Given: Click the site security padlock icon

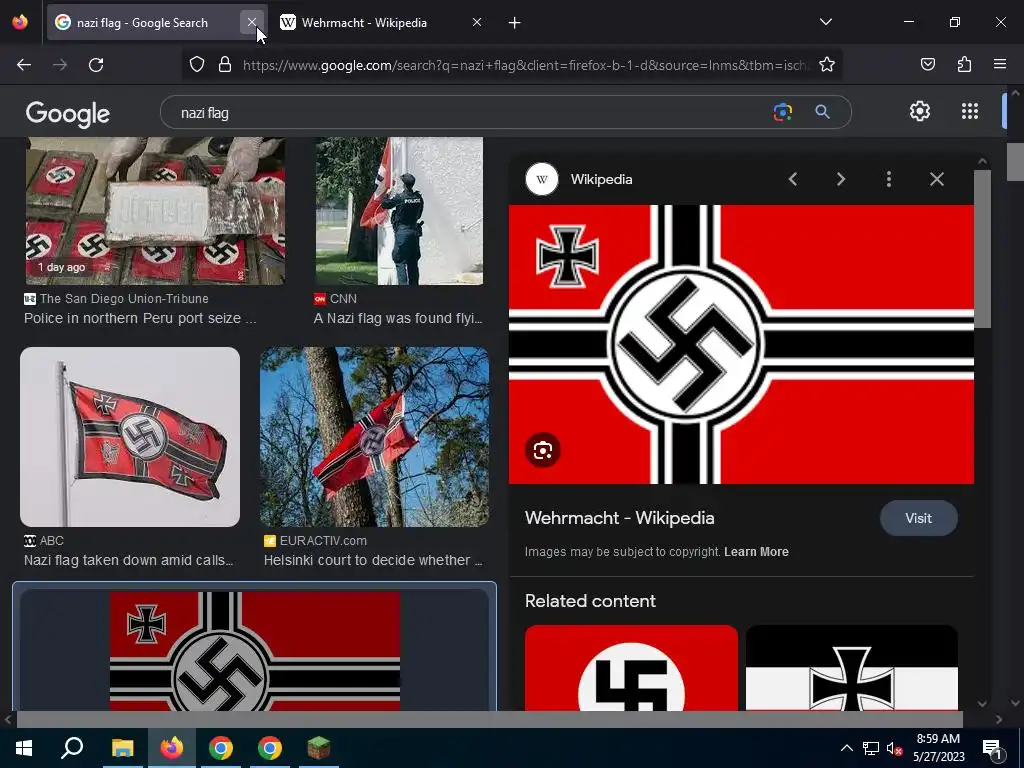Looking at the screenshot, I should pos(225,64).
